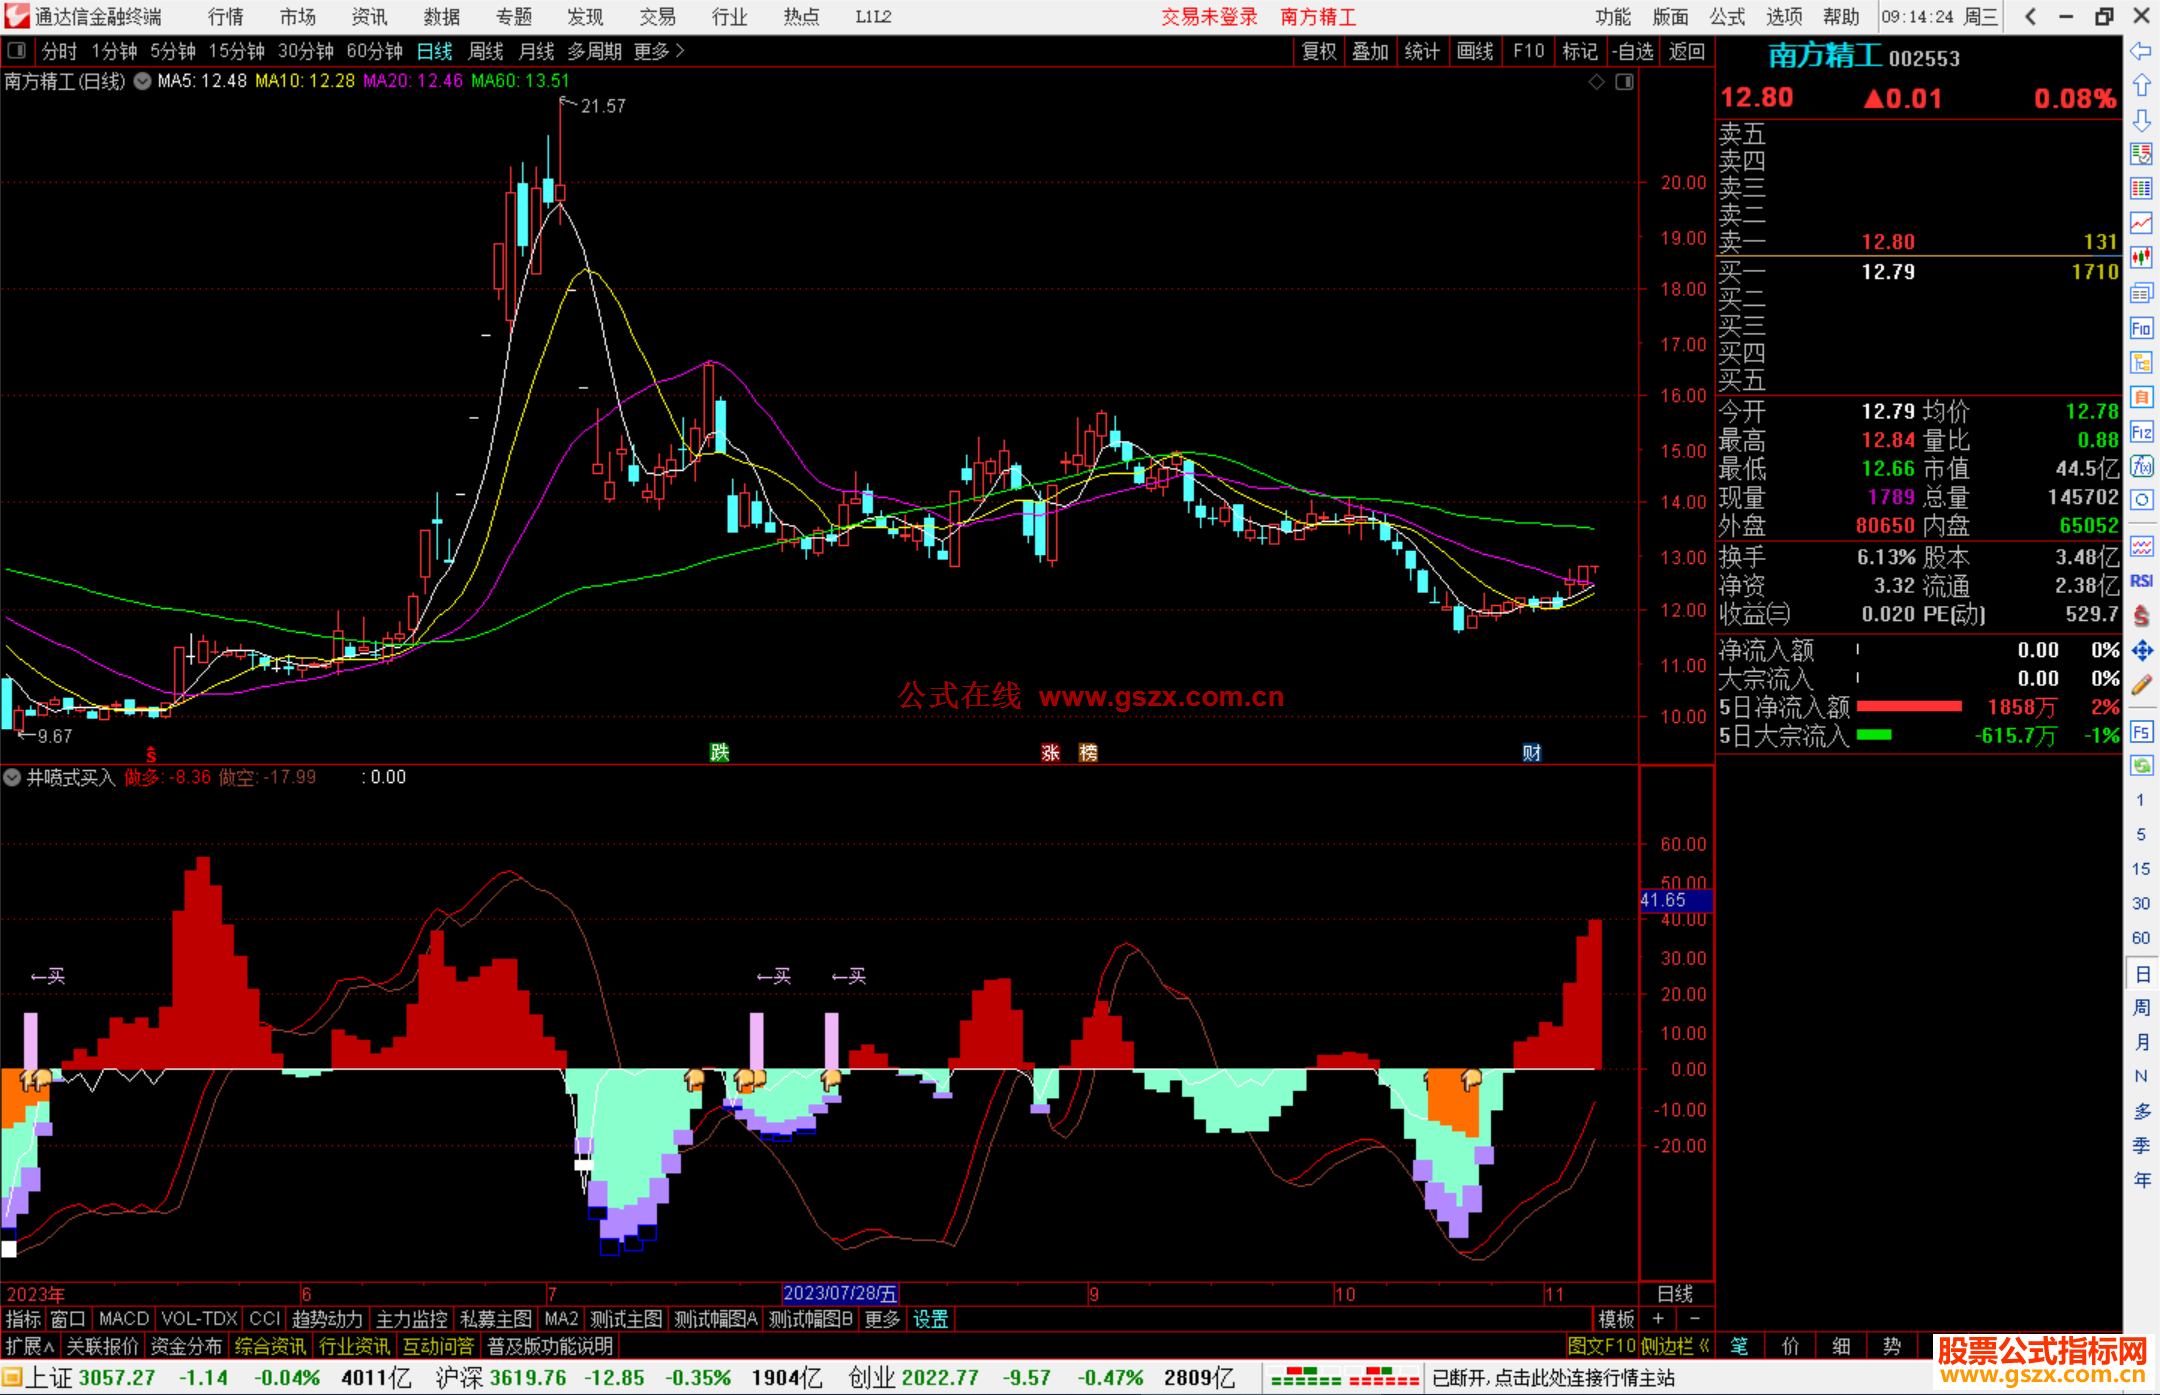This screenshot has height=1395, width=2160.
Task: Select the MACD indicator tab
Action: [124, 1319]
